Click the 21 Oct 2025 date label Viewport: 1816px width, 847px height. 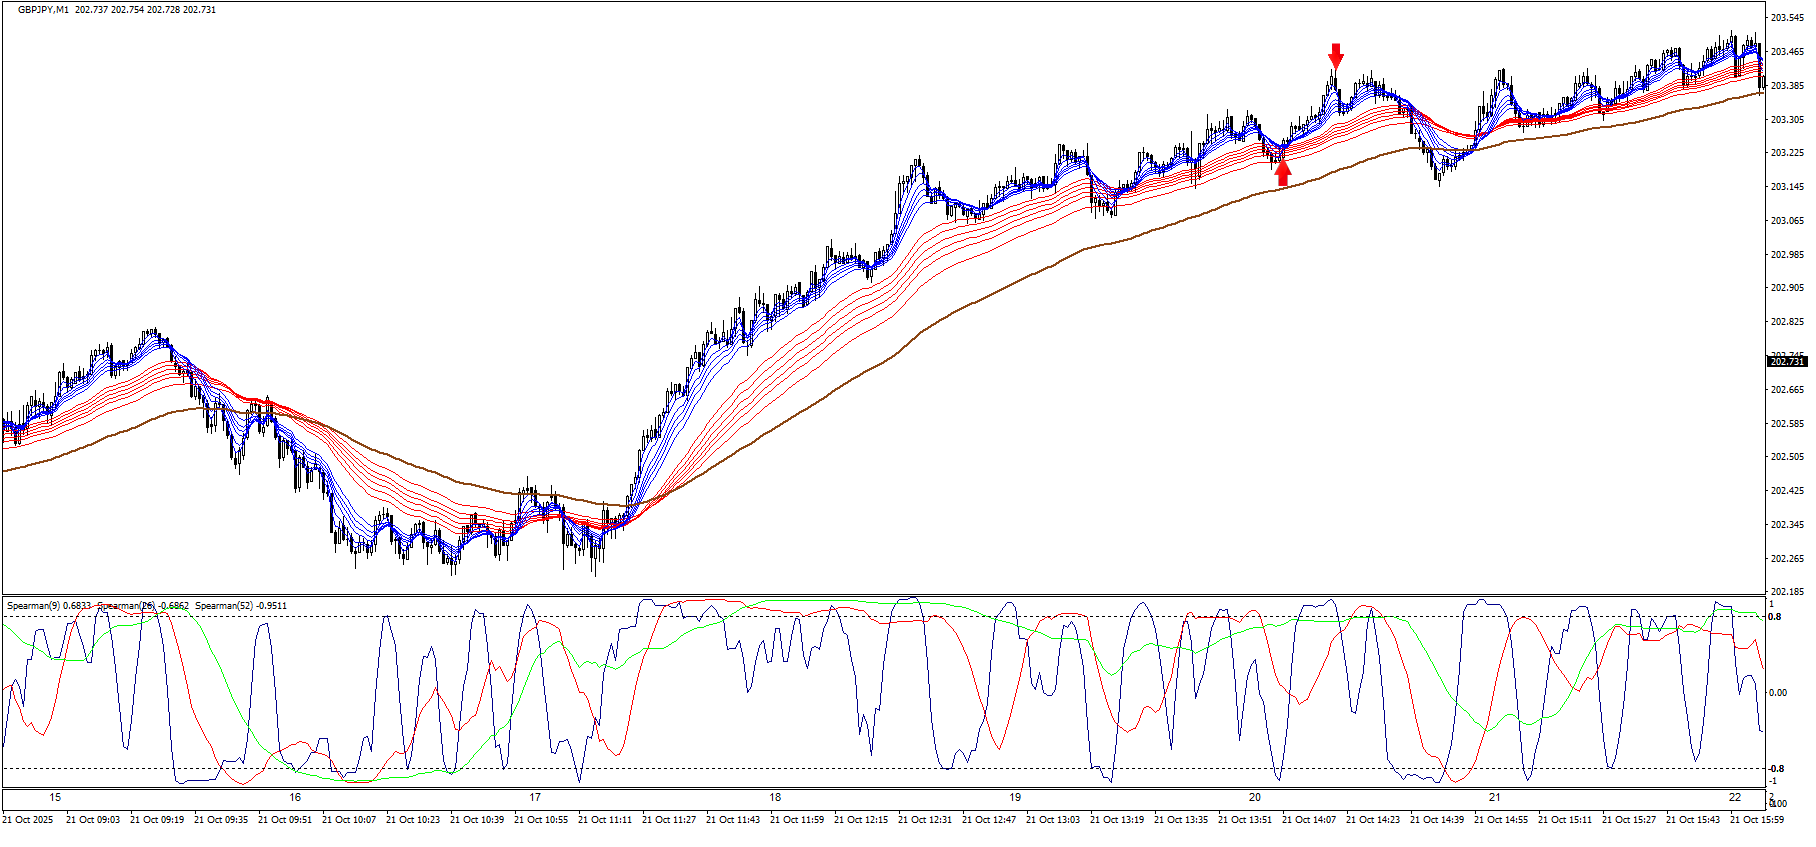[x=28, y=820]
